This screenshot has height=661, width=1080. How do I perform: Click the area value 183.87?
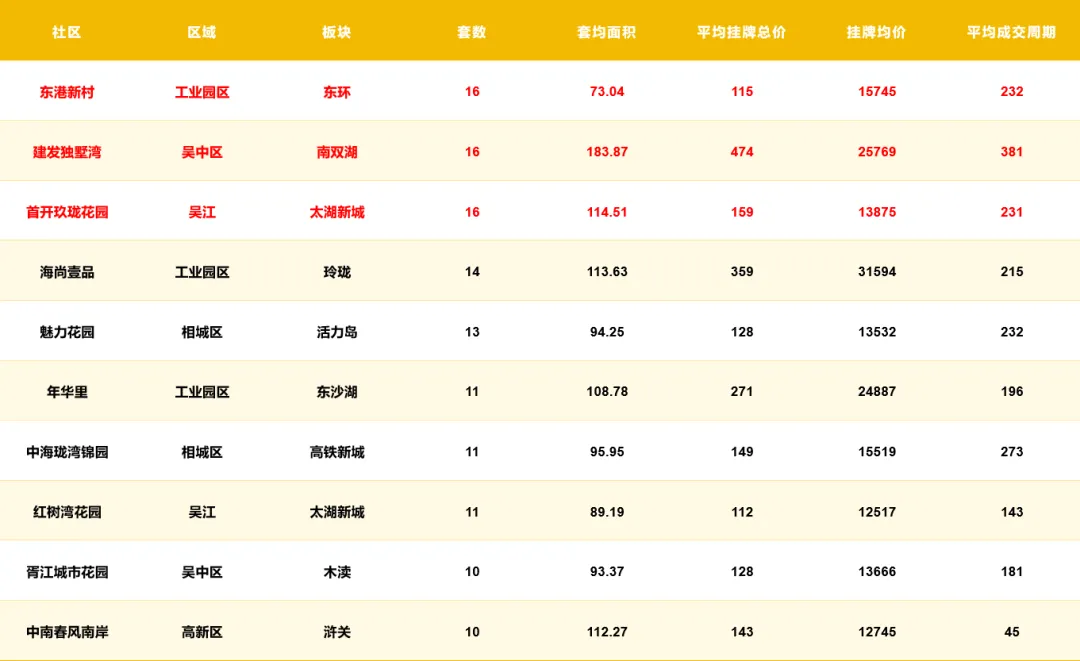(607, 151)
